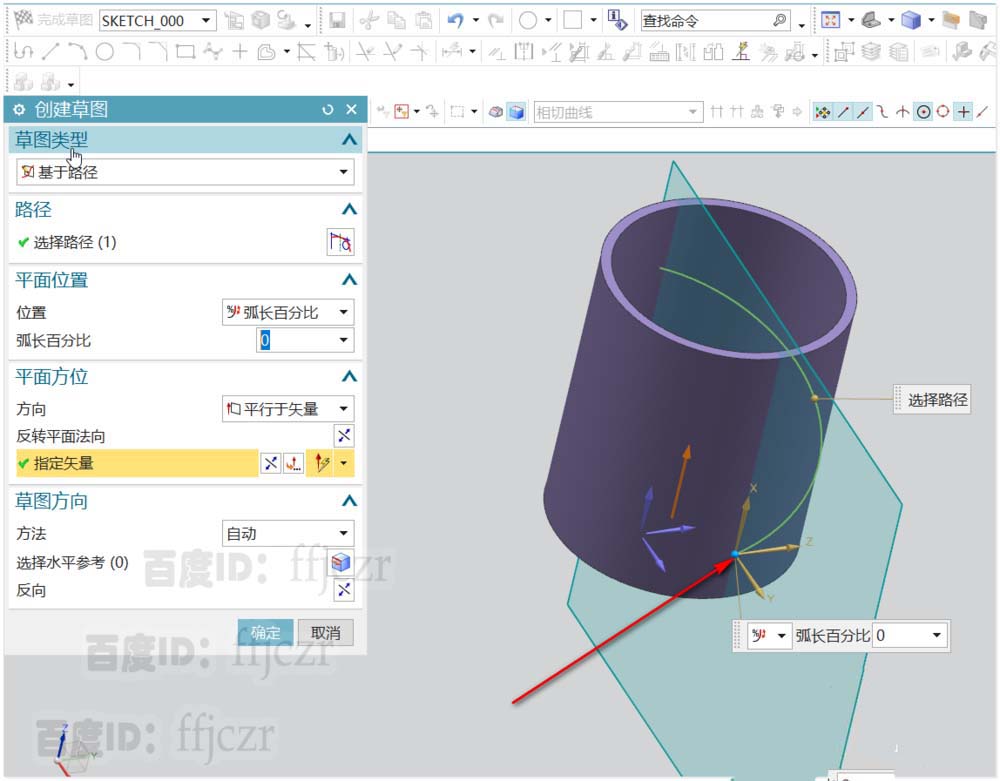
Task: Toggle the snap to end point option
Action: coord(843,112)
